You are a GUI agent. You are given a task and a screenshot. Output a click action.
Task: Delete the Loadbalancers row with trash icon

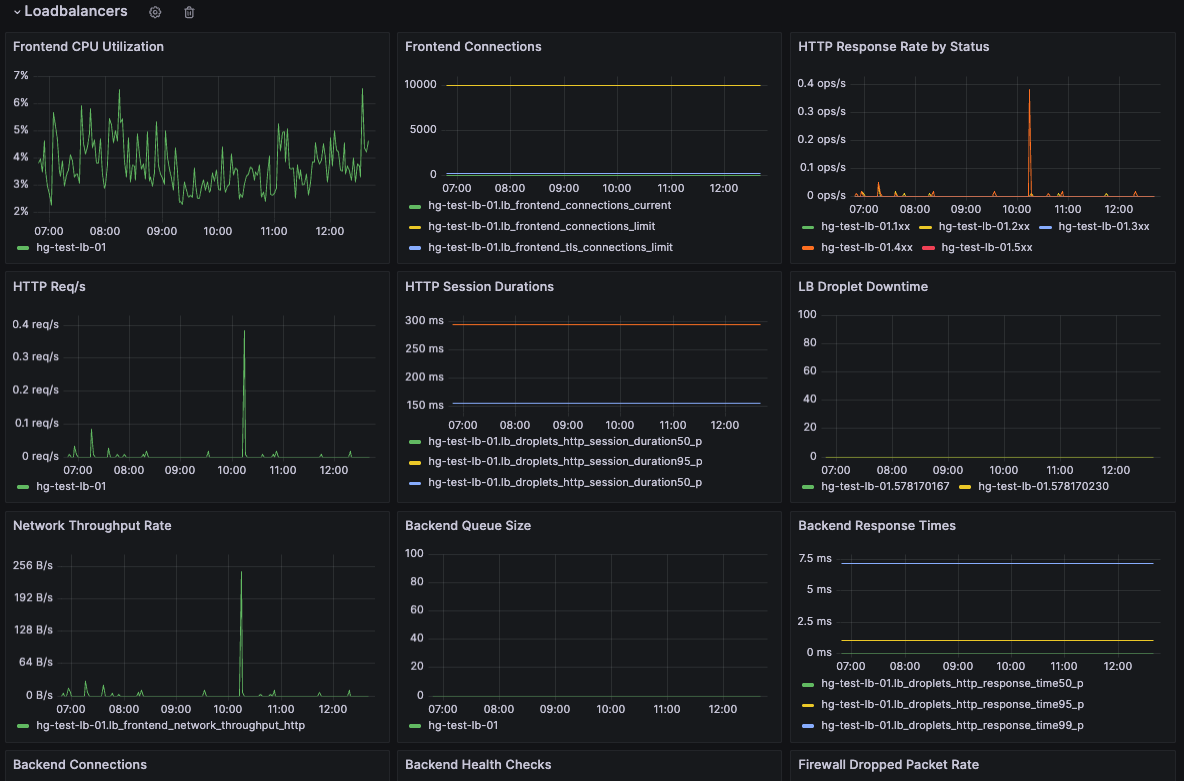(190, 12)
